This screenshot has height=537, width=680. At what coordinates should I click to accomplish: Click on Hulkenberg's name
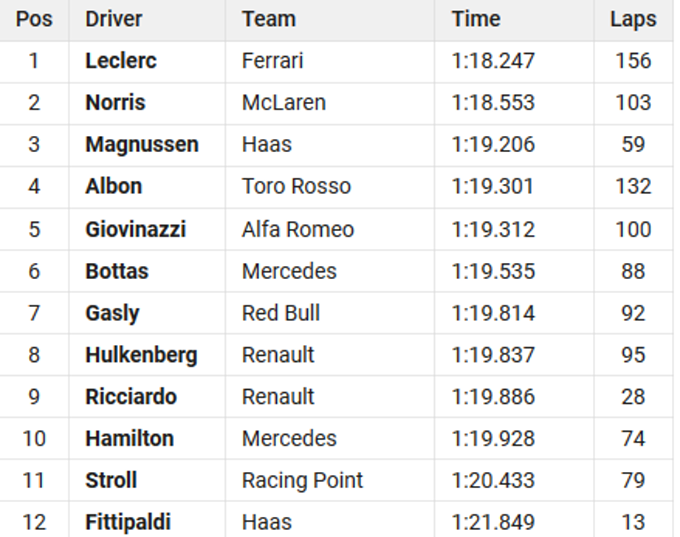[x=141, y=355]
